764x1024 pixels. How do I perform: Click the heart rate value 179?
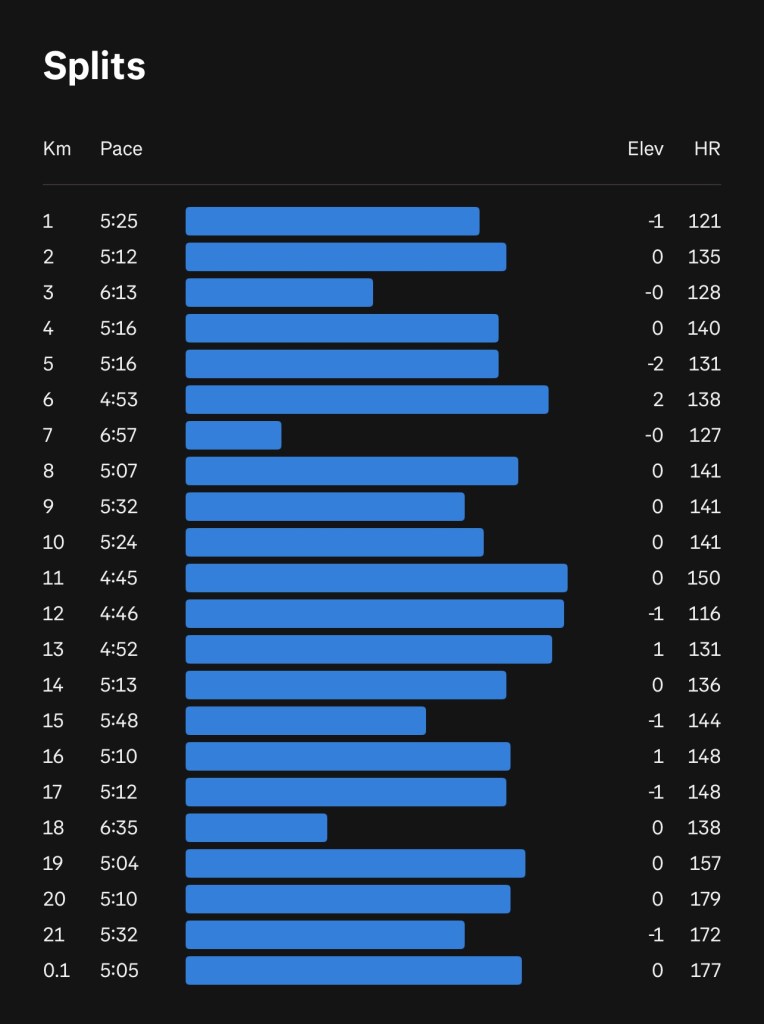pos(704,899)
